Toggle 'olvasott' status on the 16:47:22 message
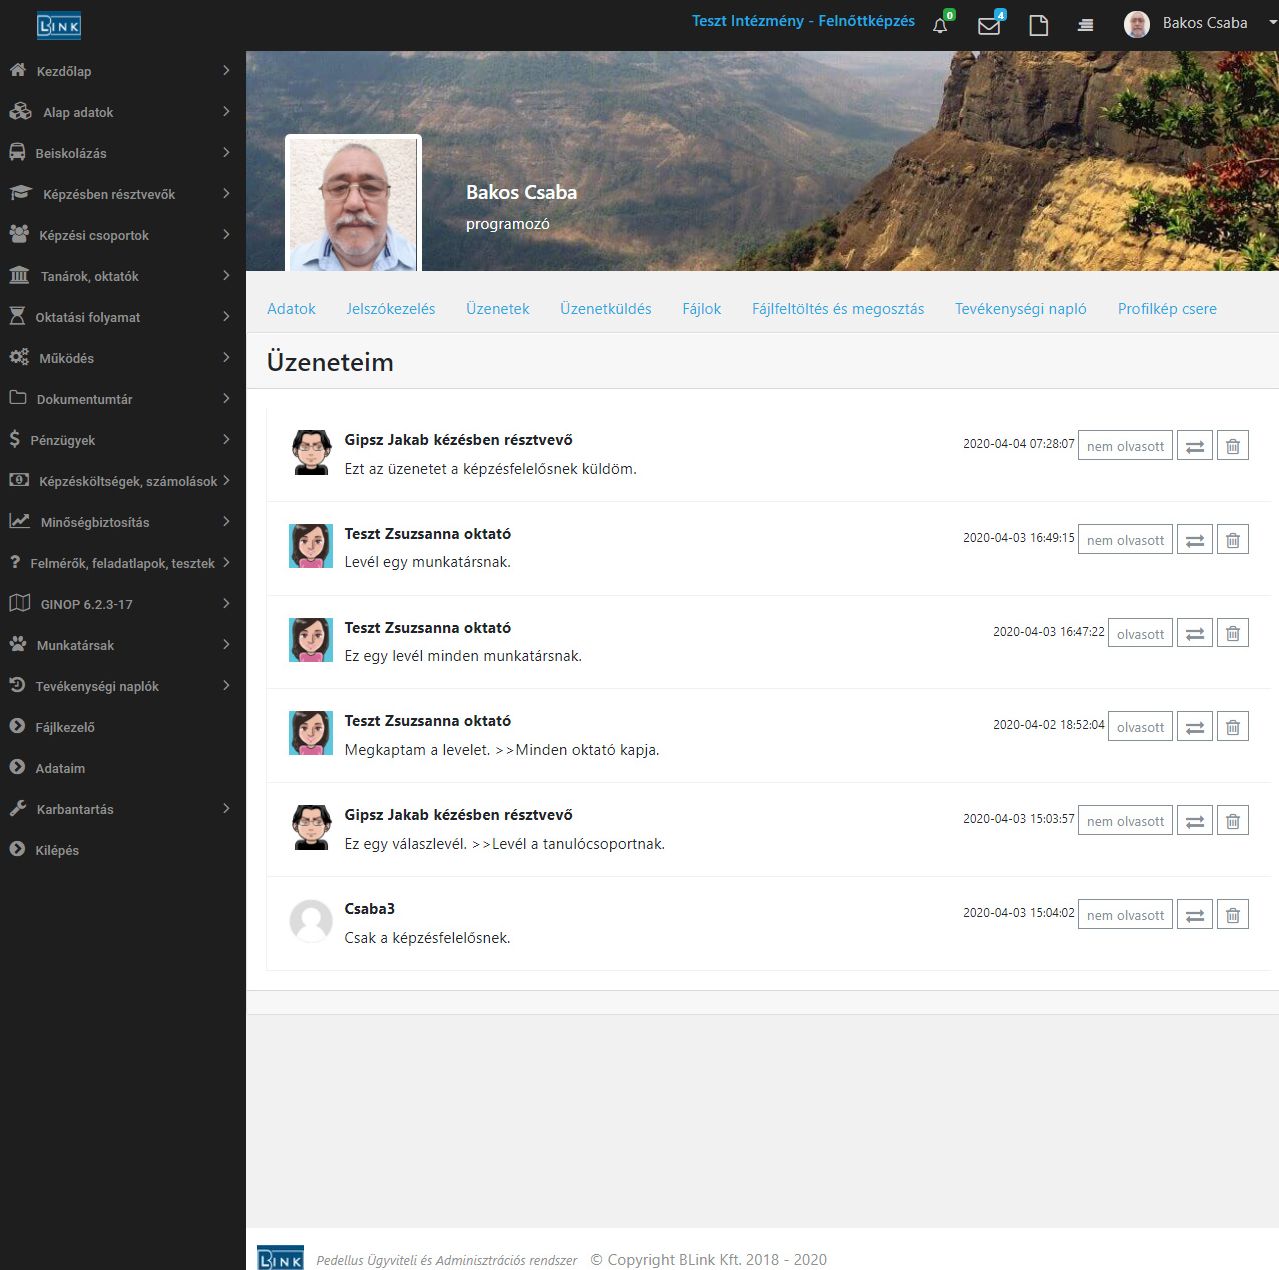Screen dimensions: 1279x1270 click(1140, 633)
